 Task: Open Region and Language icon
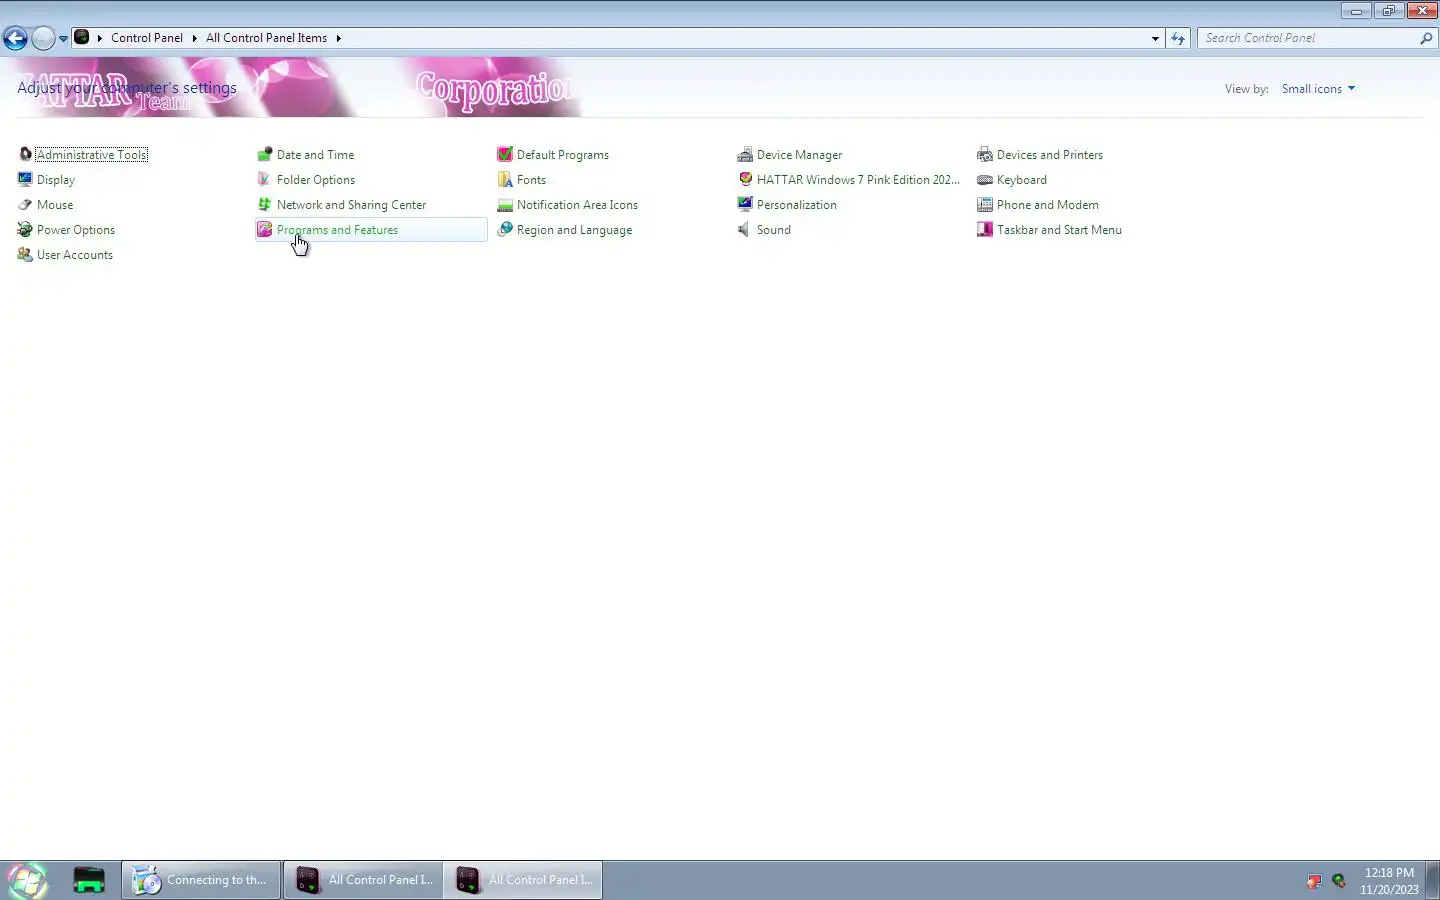[505, 229]
